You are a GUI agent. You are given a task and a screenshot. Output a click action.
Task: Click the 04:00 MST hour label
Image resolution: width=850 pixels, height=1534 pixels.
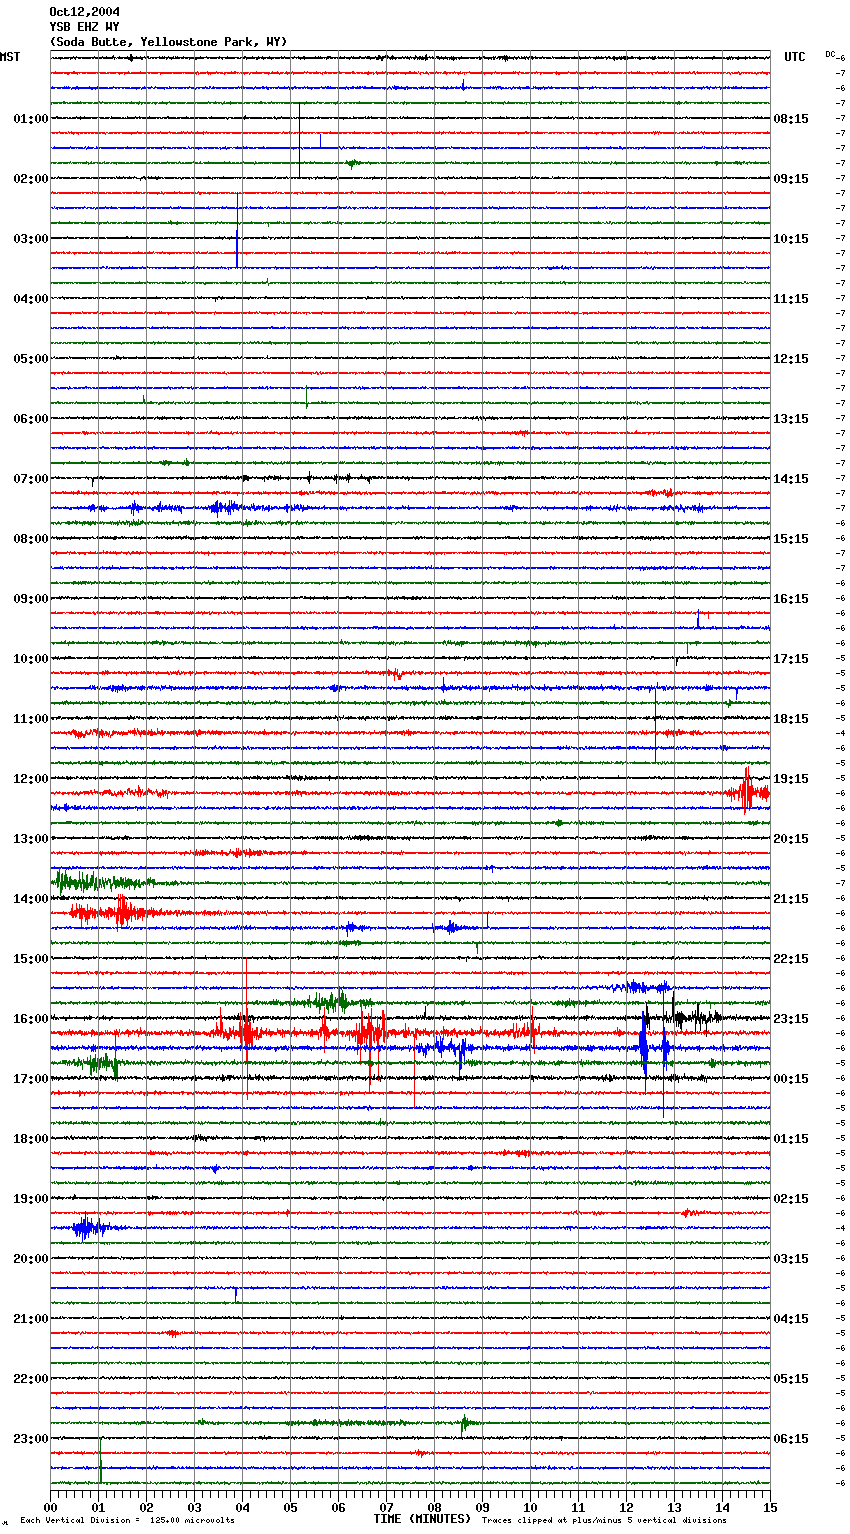(x=31, y=299)
